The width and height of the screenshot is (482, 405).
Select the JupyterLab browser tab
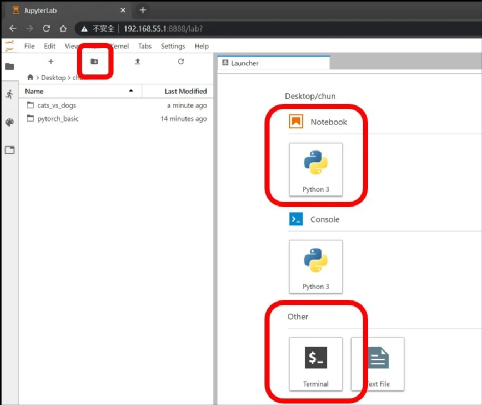pyautogui.click(x=68, y=10)
